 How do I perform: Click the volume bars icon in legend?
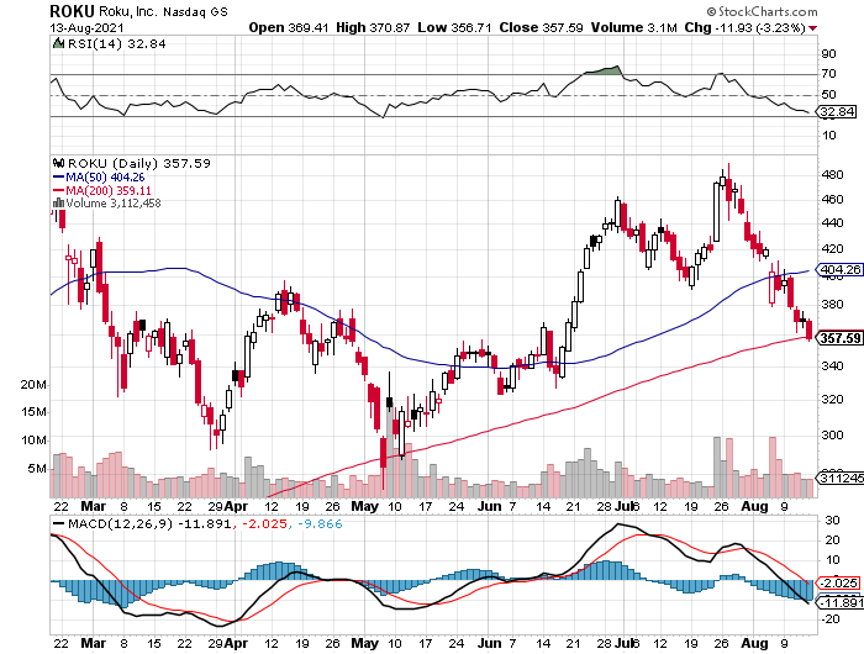coord(58,203)
